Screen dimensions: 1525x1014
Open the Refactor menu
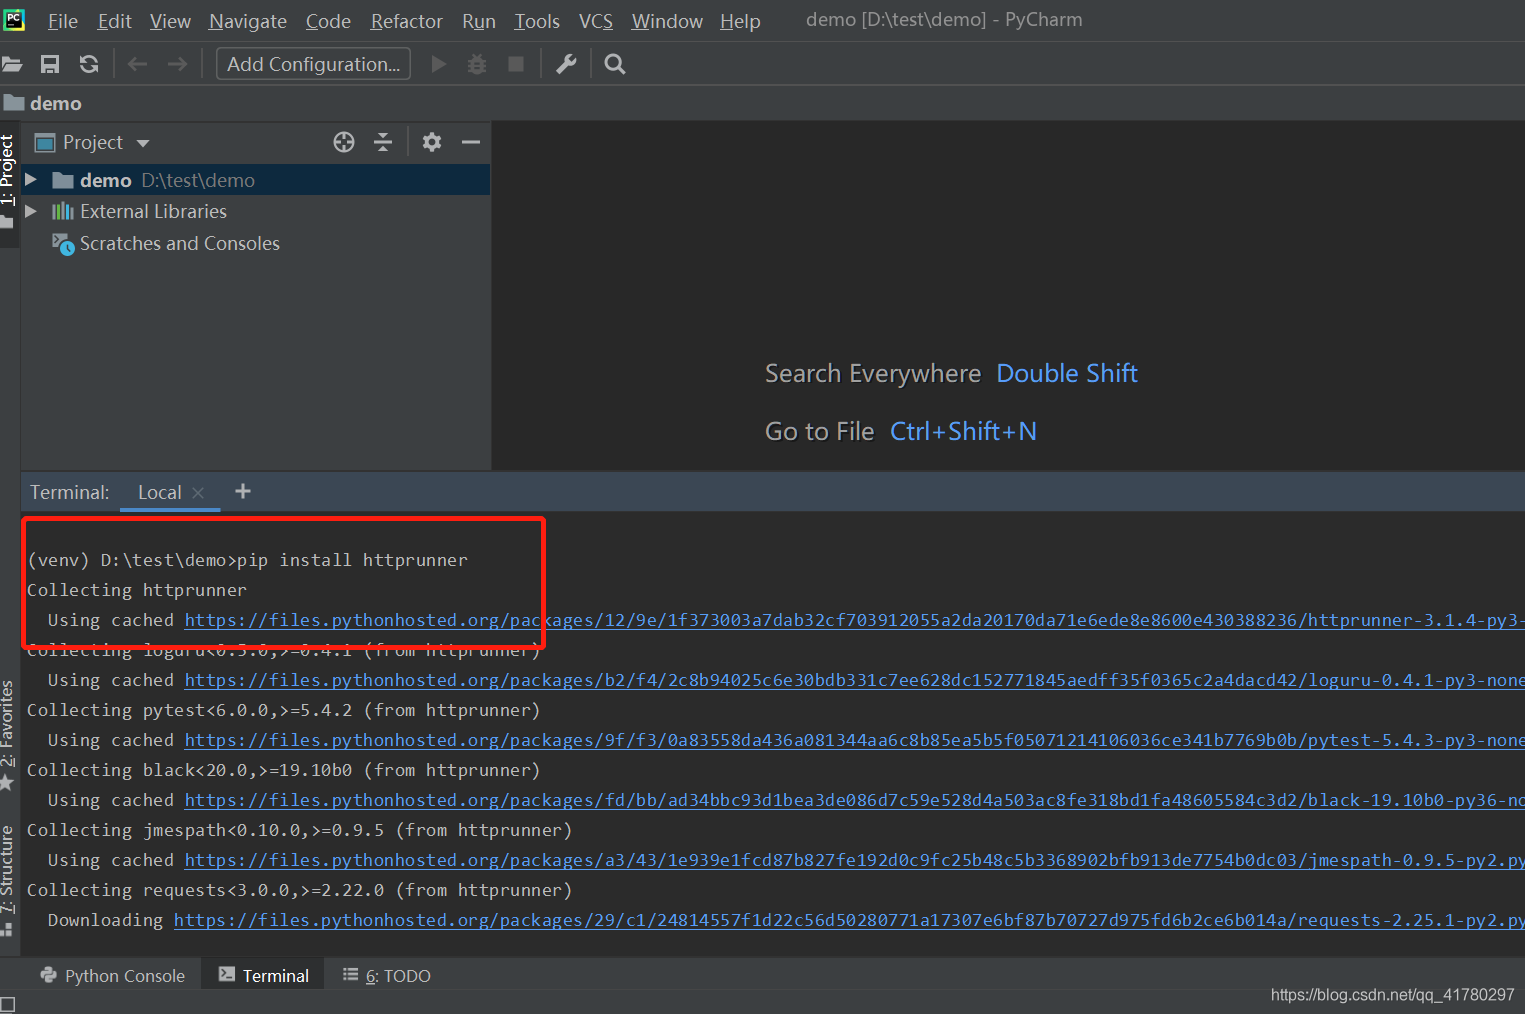406,21
